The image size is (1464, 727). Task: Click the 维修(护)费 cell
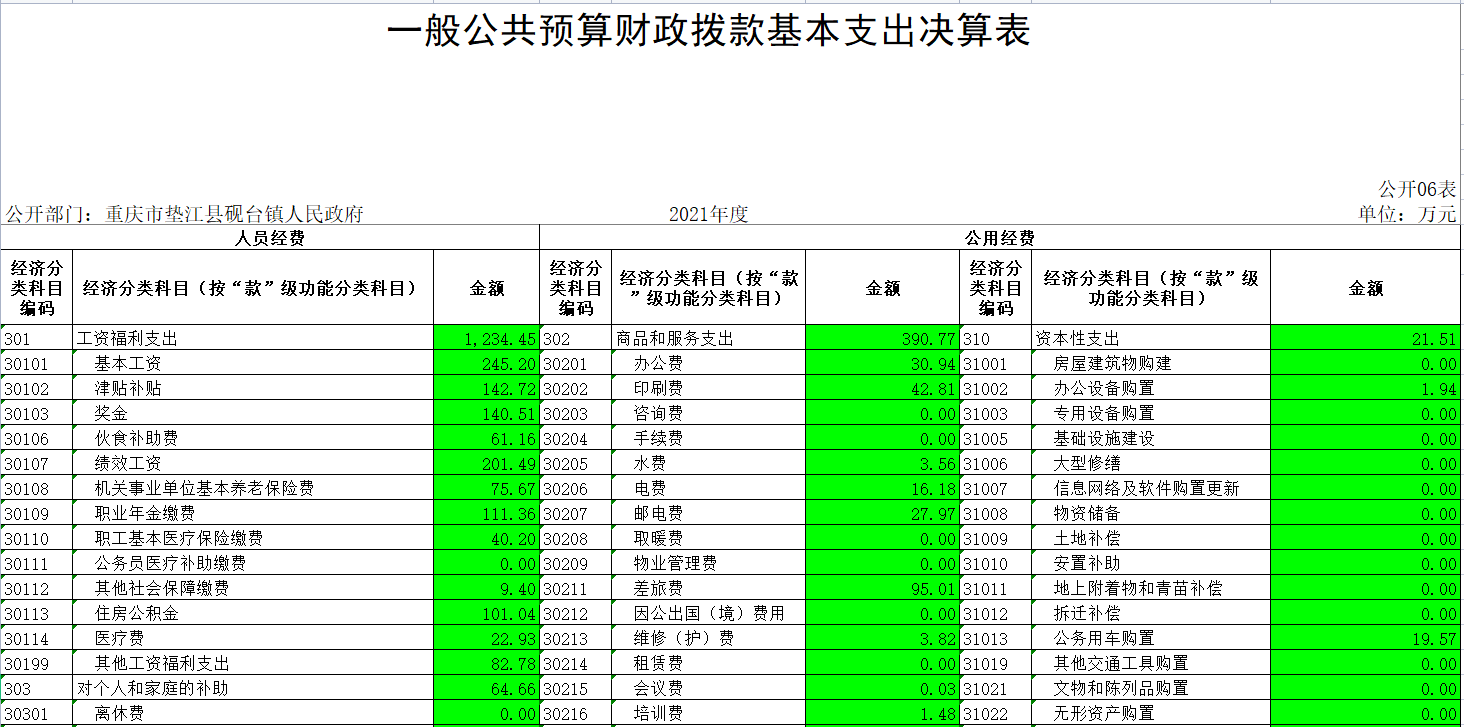pyautogui.click(x=708, y=638)
